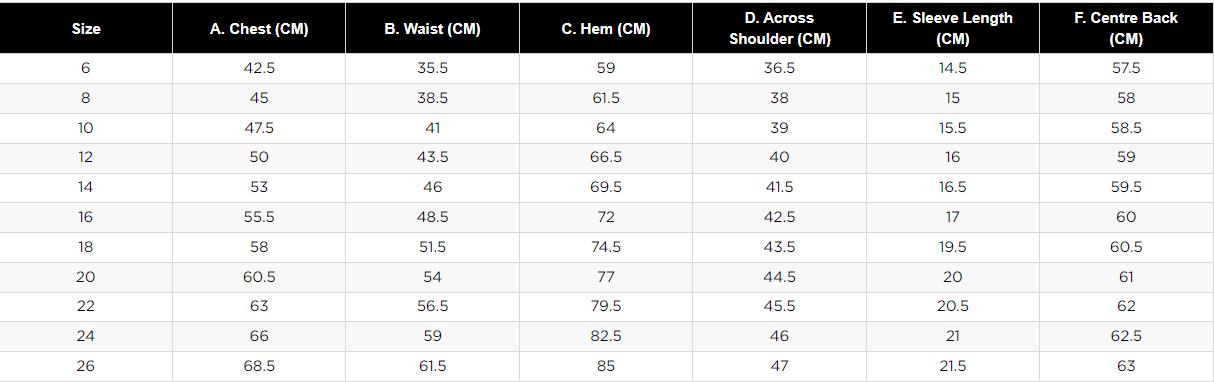Click D. Across Shoulder (CM) header

click(x=780, y=29)
